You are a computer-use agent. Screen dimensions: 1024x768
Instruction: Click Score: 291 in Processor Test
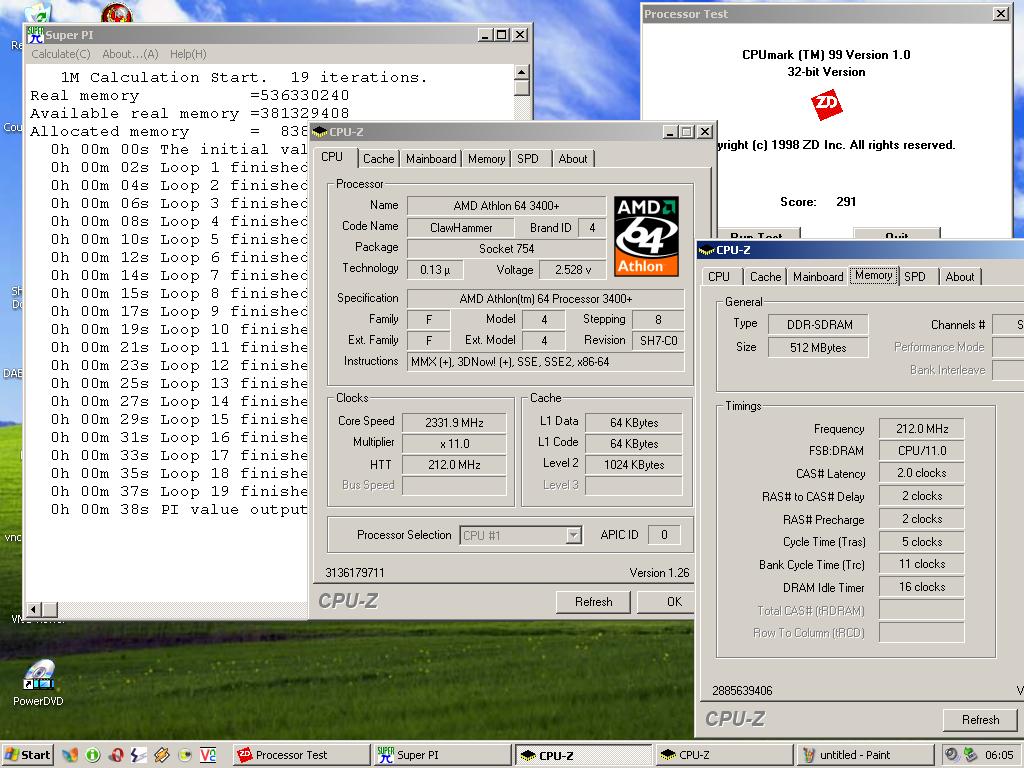pos(818,202)
